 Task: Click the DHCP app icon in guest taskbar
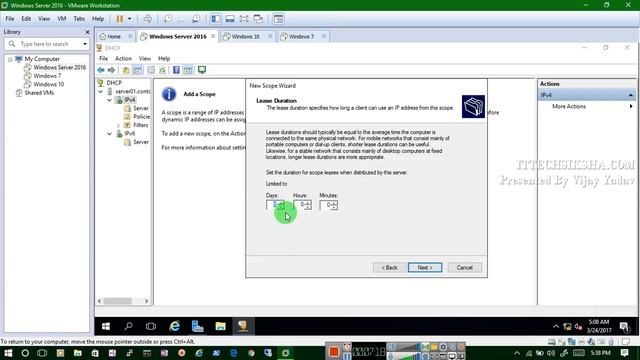click(243, 326)
